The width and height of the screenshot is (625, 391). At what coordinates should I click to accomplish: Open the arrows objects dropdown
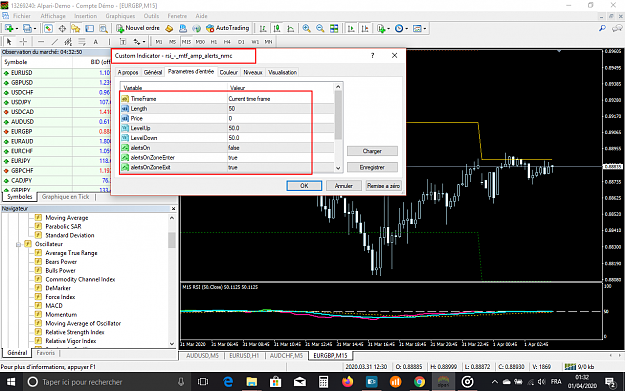coord(144,41)
